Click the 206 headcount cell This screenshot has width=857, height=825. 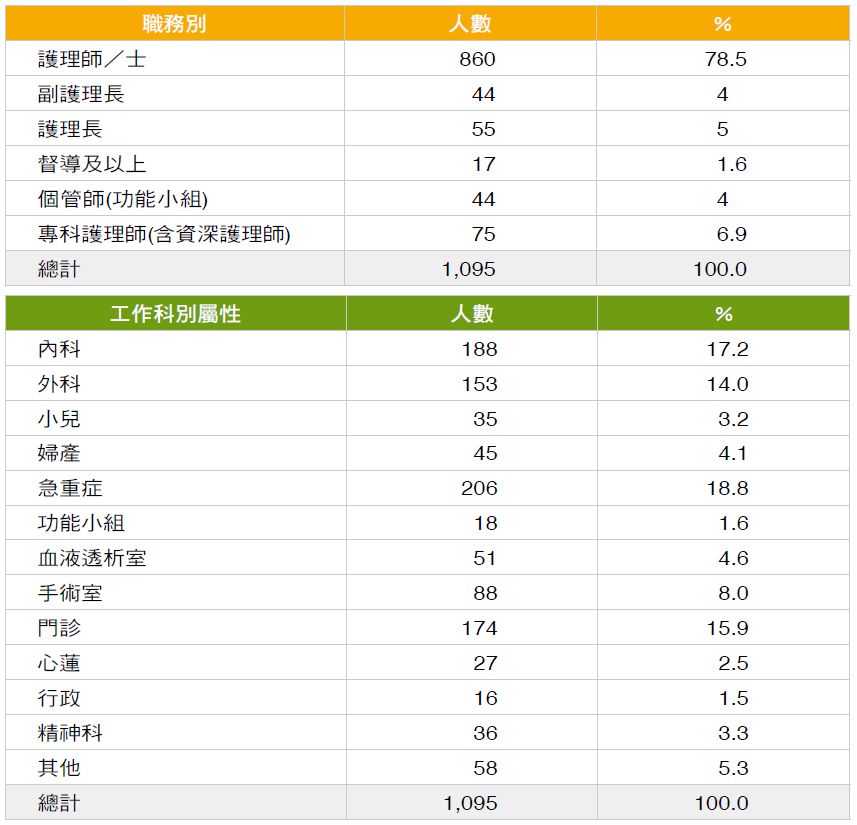coord(479,488)
